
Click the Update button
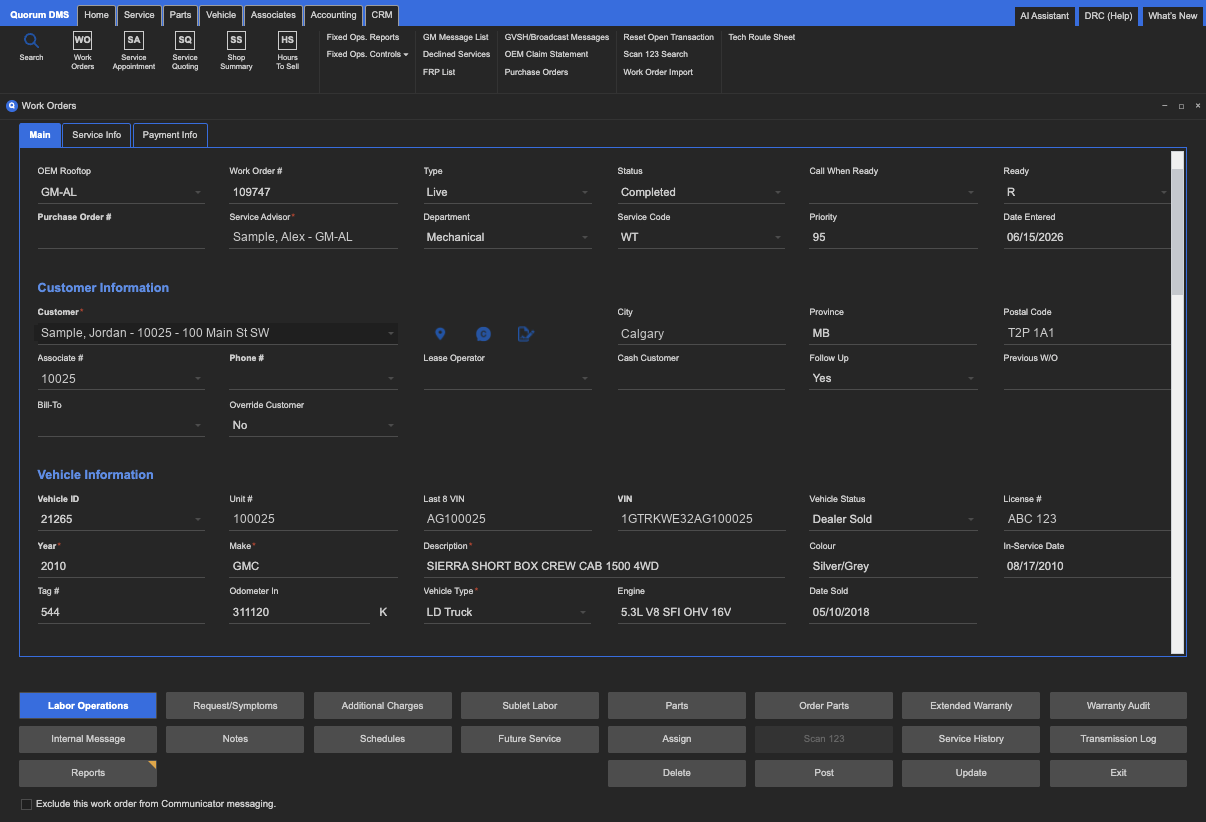(971, 773)
